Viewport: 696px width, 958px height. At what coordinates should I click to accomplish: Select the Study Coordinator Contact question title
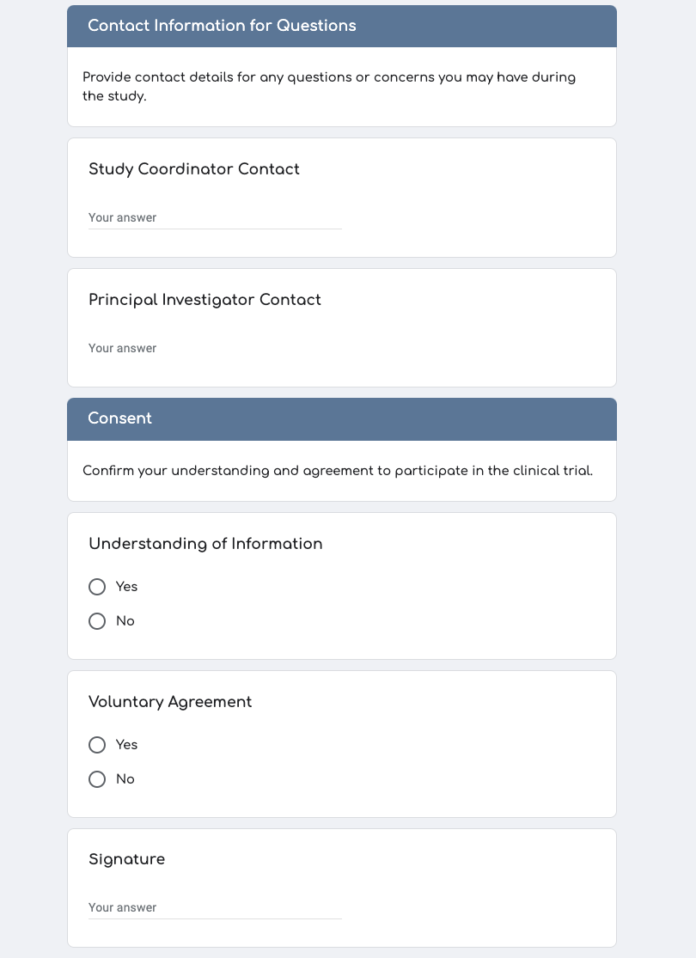(194, 169)
